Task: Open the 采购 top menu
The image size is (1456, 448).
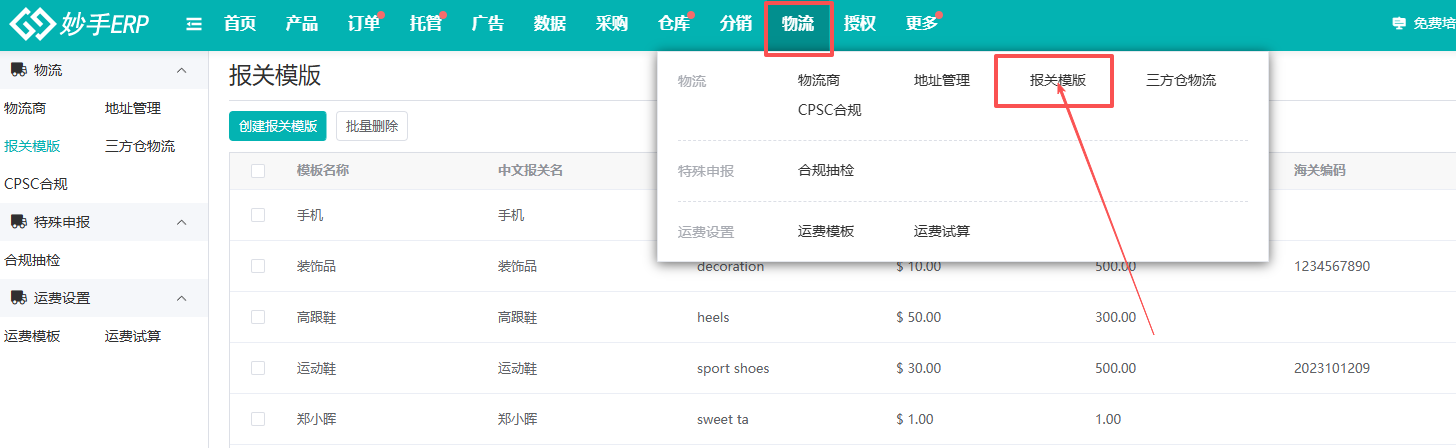Action: pos(612,24)
